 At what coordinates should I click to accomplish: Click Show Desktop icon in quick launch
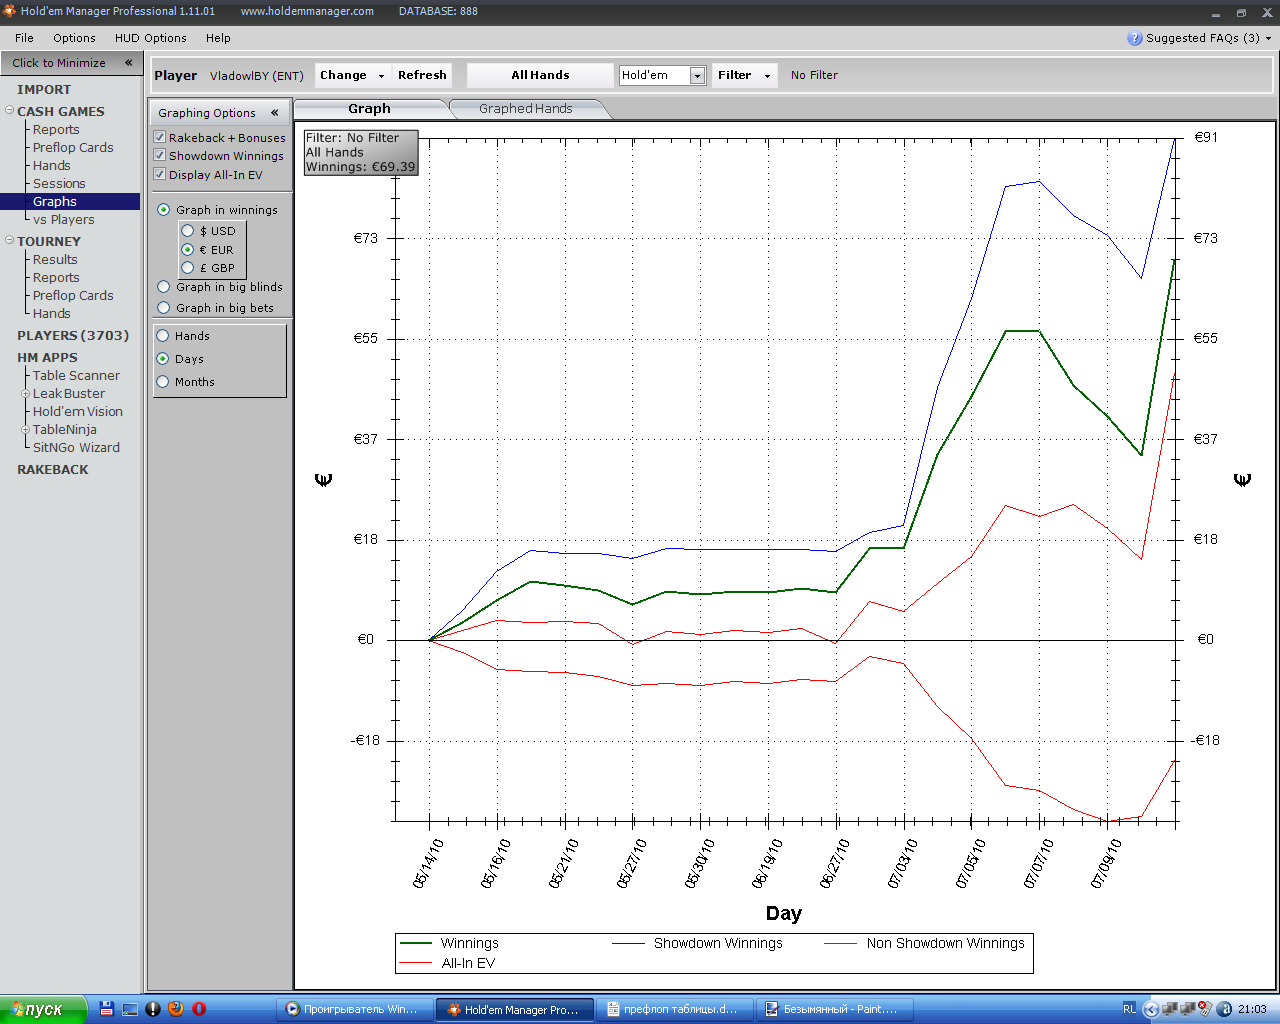pos(130,1009)
